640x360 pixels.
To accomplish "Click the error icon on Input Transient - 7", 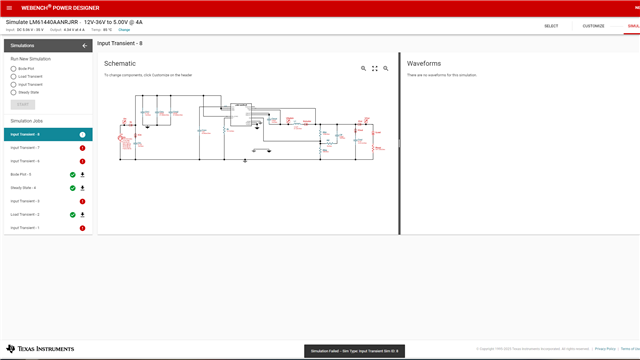I will tap(82, 148).
